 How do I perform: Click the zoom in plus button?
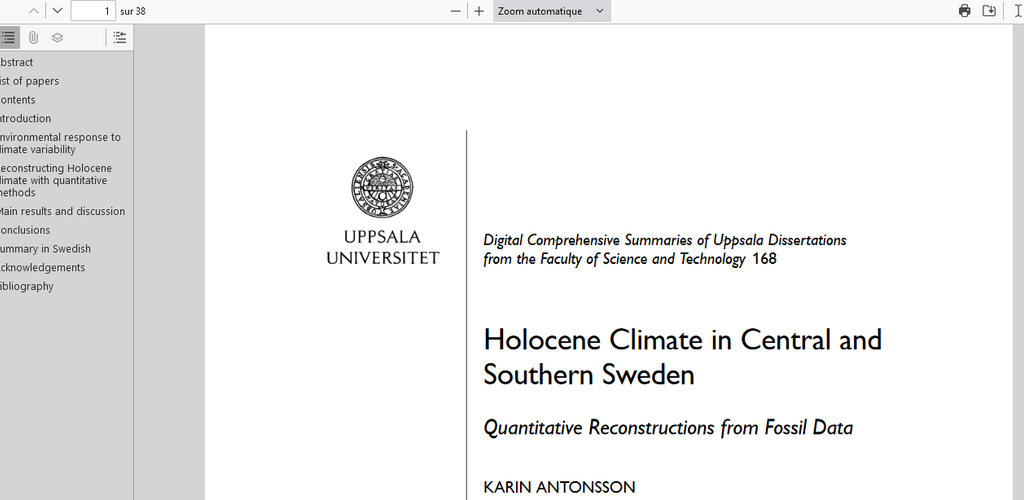point(479,11)
